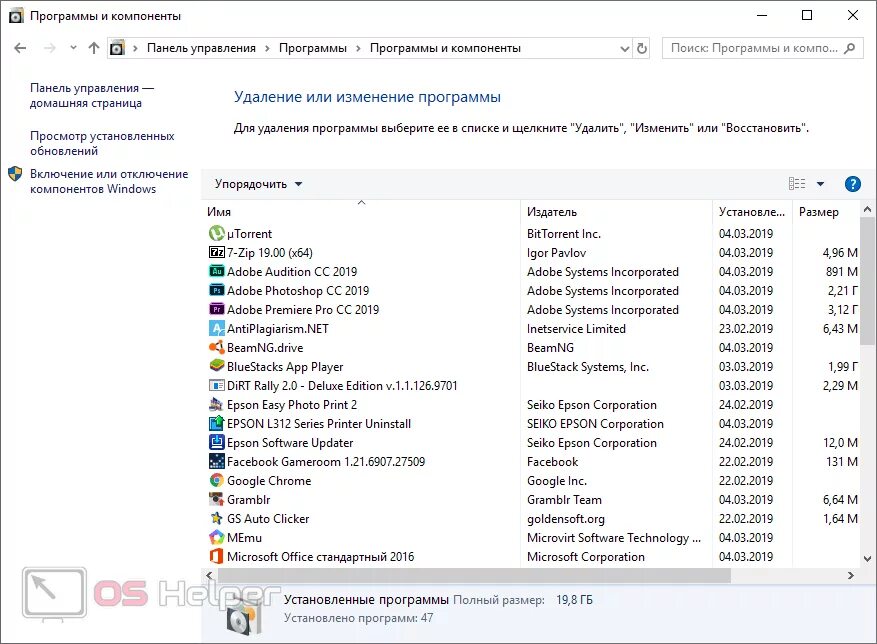This screenshot has width=877, height=644.
Task: Open Включение или отключение компонентов Windows
Action: point(109,181)
